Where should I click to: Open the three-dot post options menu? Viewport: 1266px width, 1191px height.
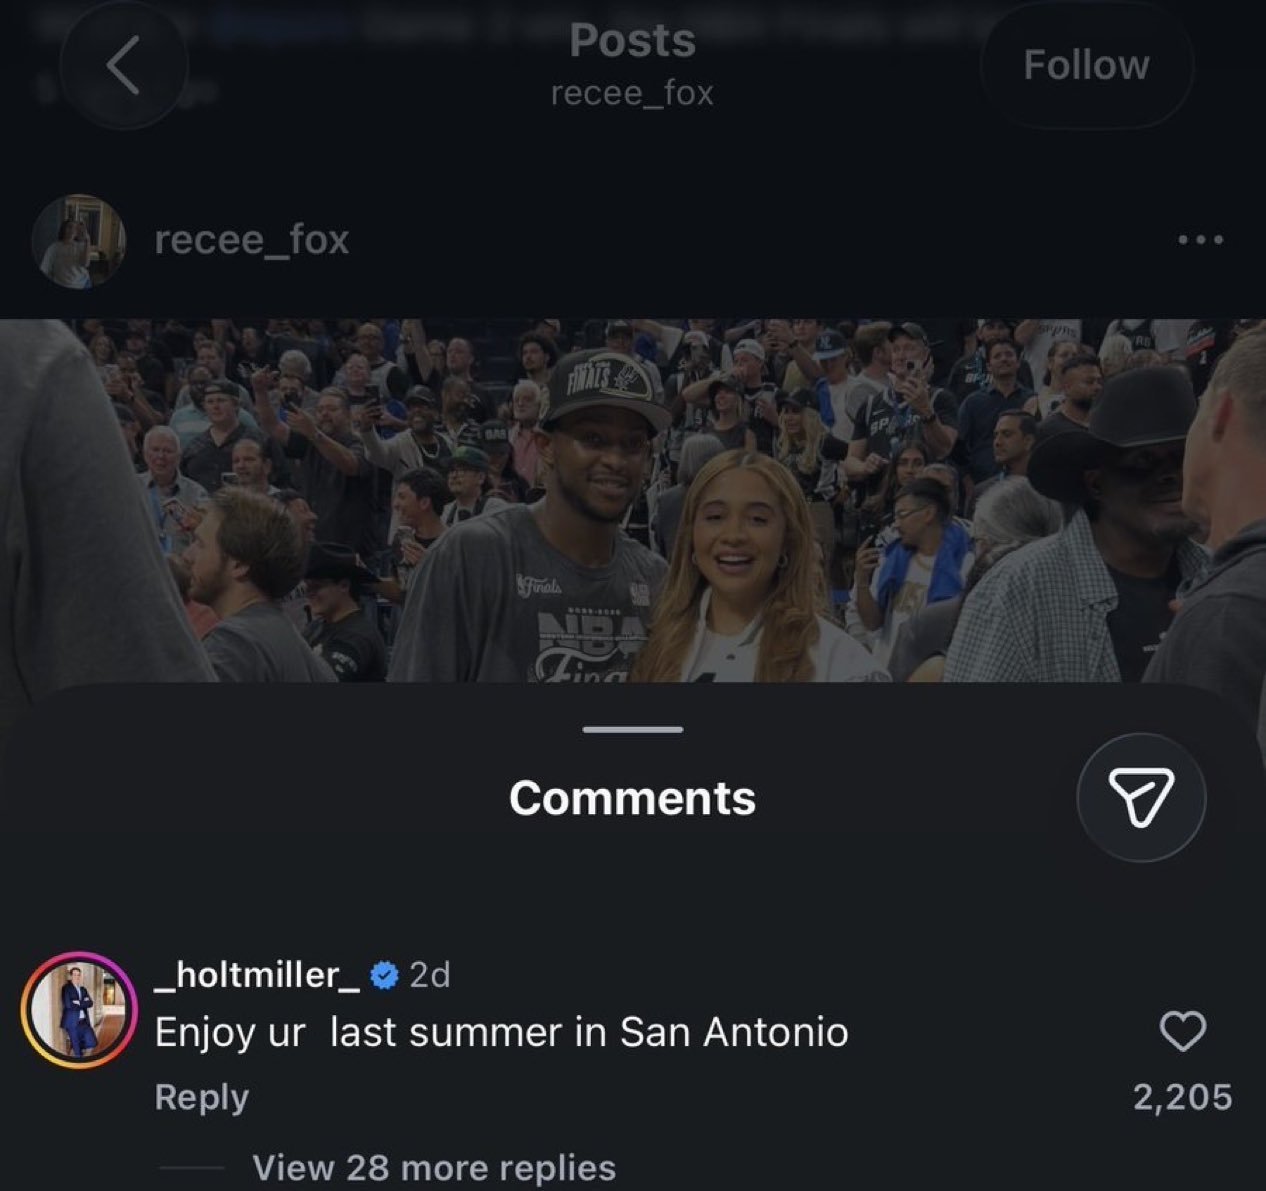pyautogui.click(x=1200, y=240)
